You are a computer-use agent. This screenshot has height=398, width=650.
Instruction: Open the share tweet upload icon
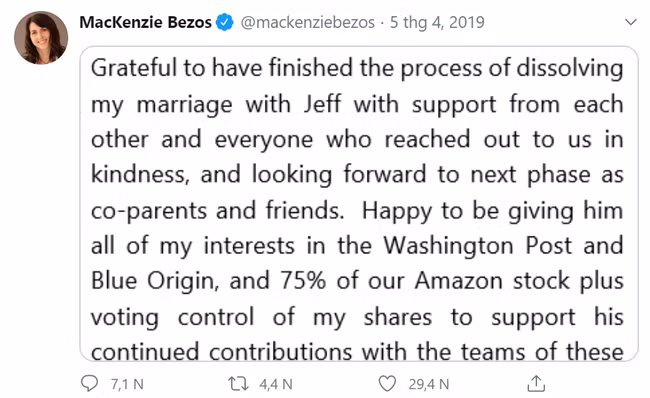tap(536, 383)
